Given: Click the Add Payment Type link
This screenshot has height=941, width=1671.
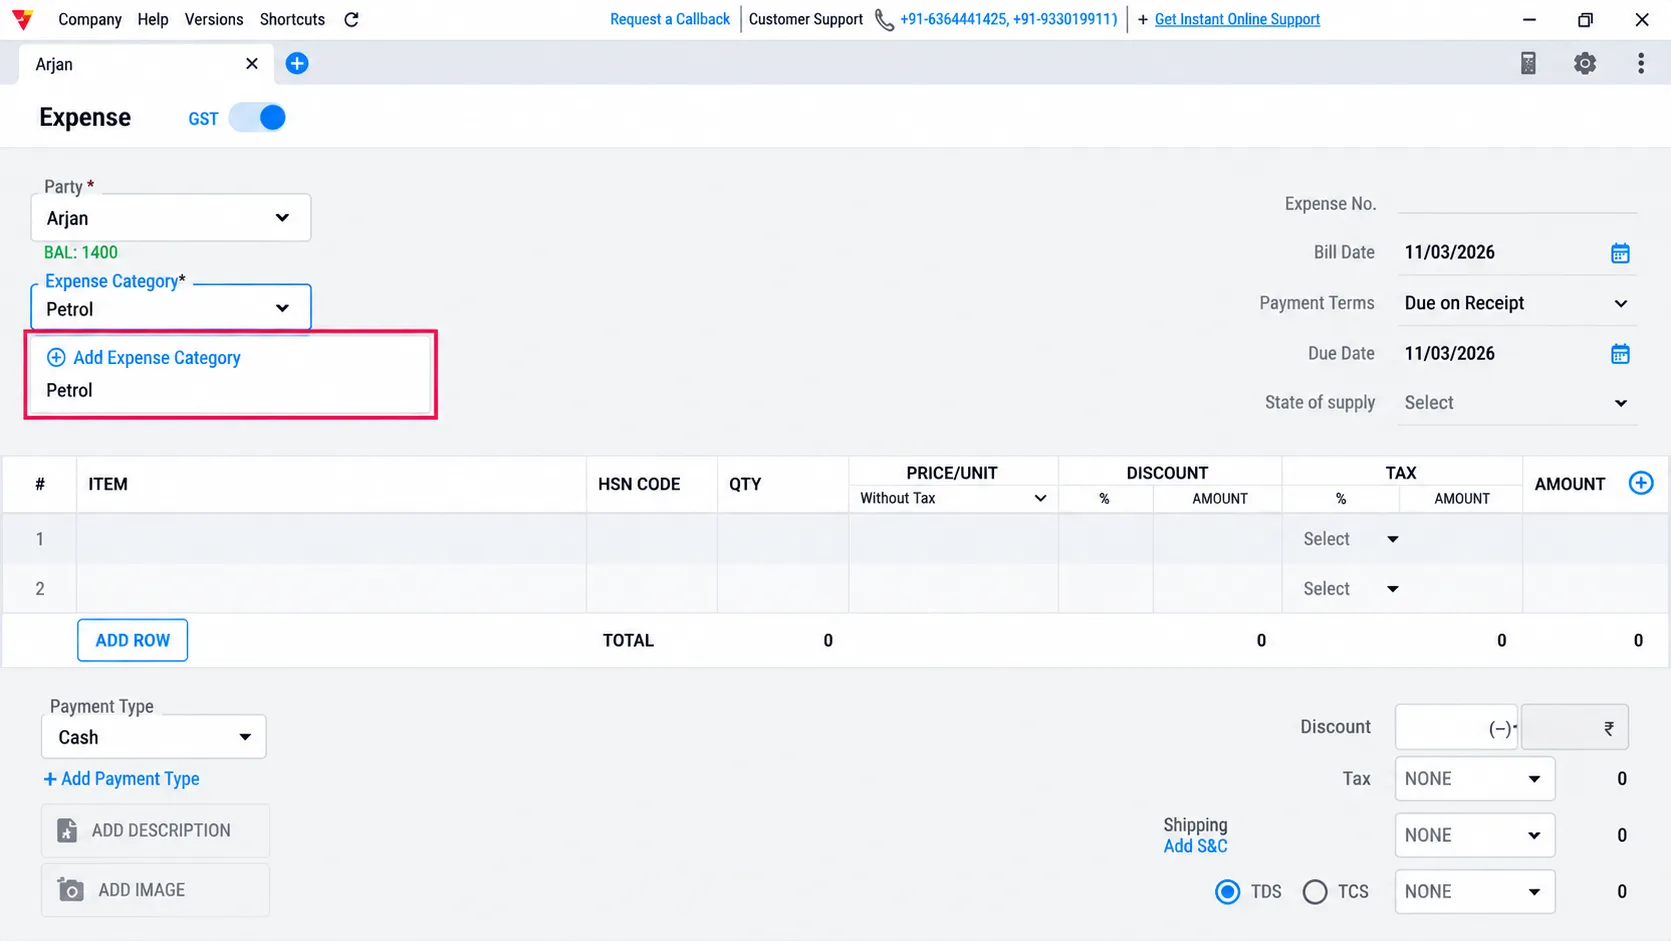Looking at the screenshot, I should (x=121, y=779).
